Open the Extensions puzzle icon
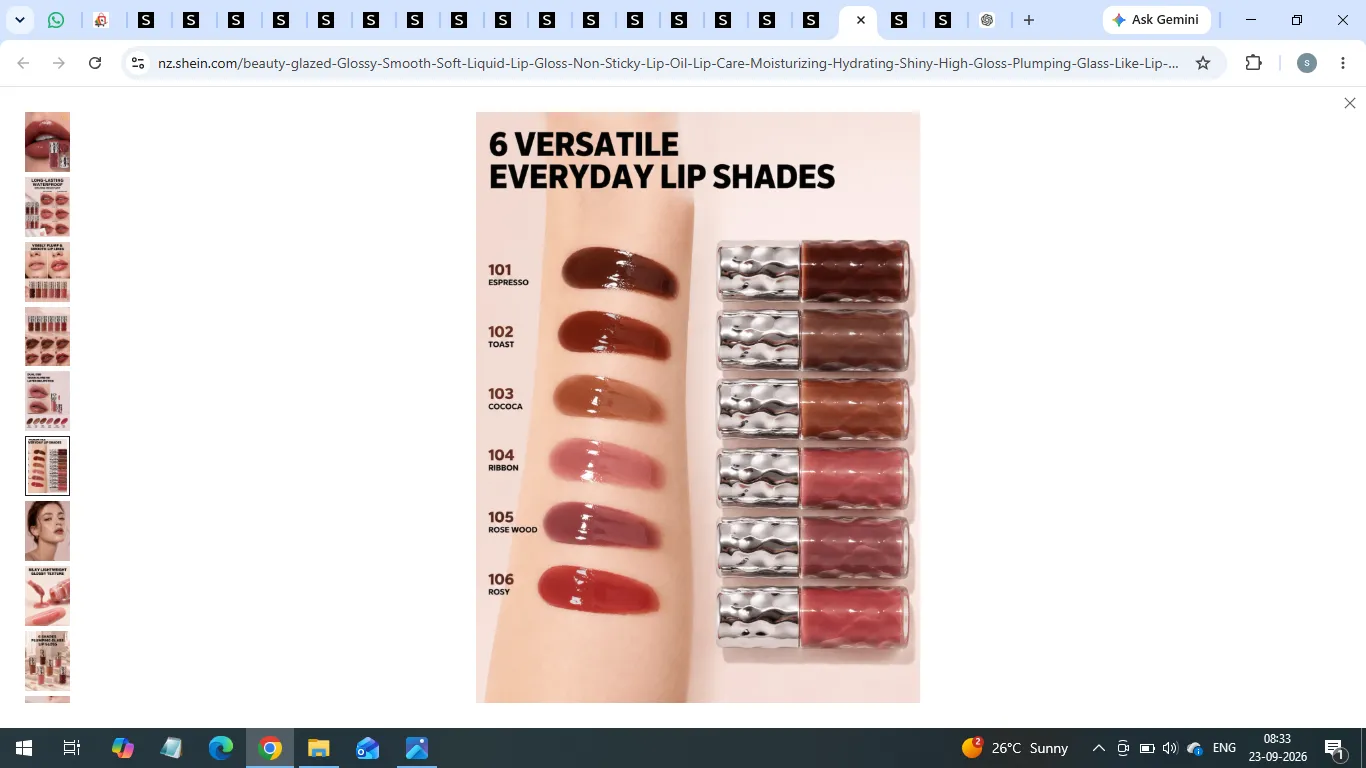 click(x=1254, y=63)
